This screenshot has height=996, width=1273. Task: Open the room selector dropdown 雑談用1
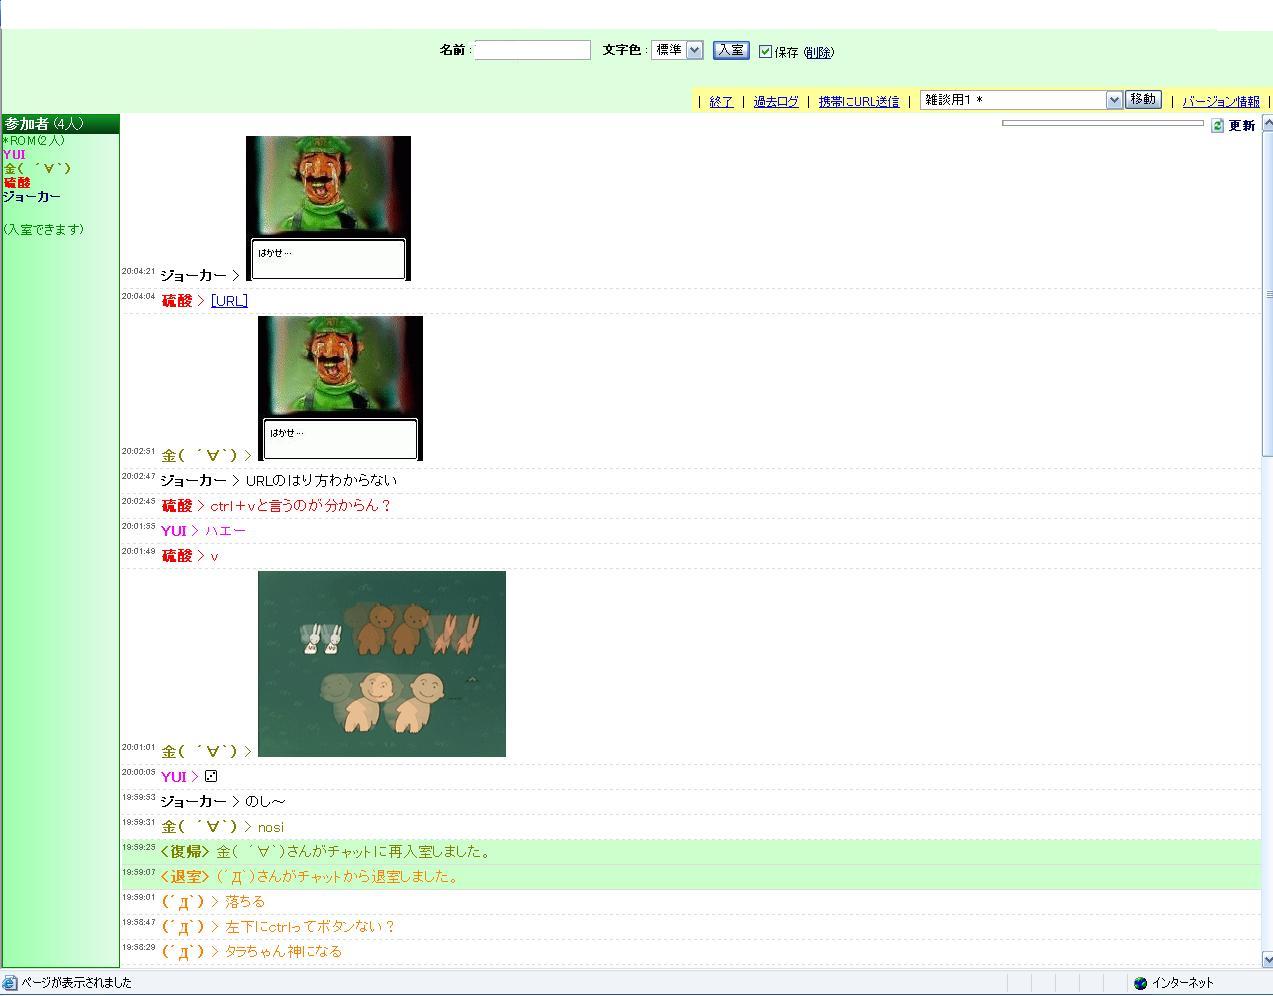pos(1021,100)
